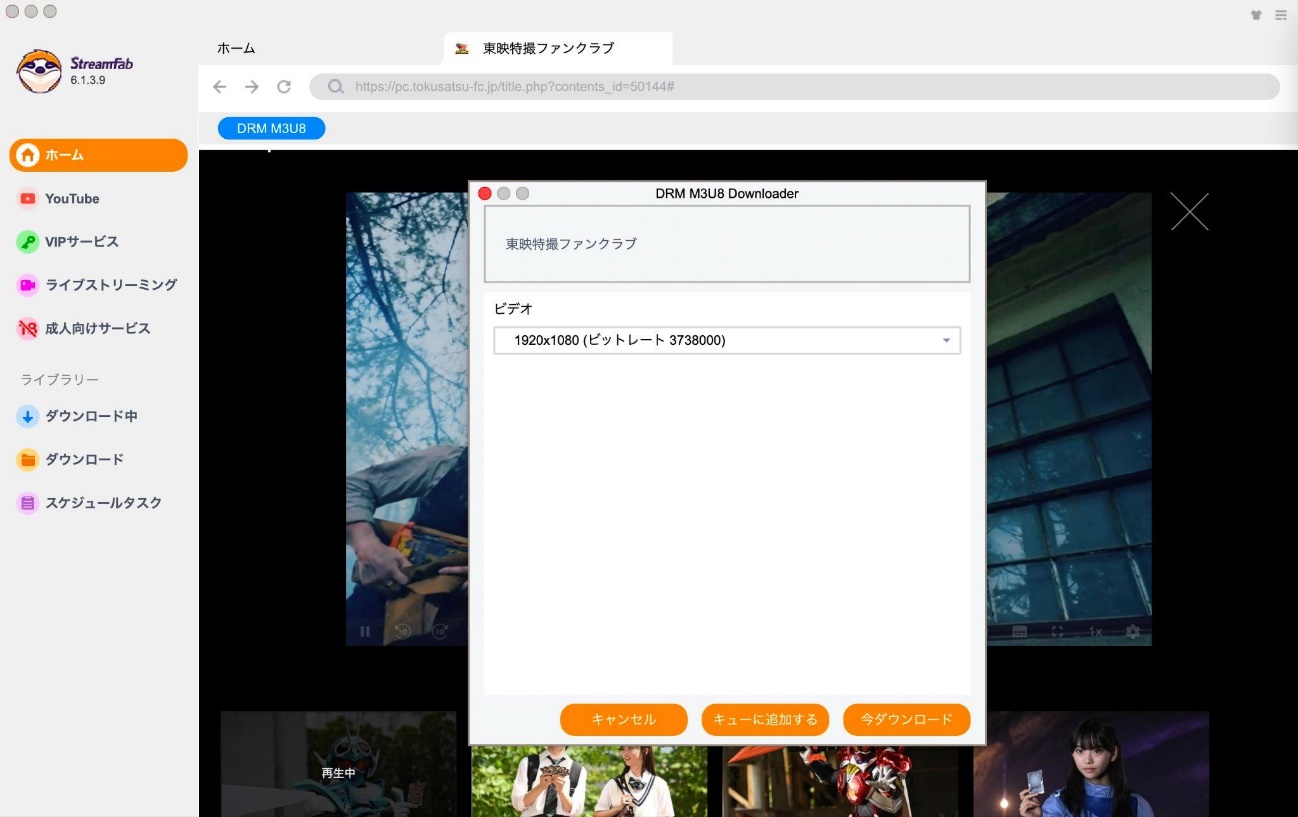This screenshot has height=817, width=1298.
Task: Change the 1x playback speed
Action: [x=1095, y=632]
